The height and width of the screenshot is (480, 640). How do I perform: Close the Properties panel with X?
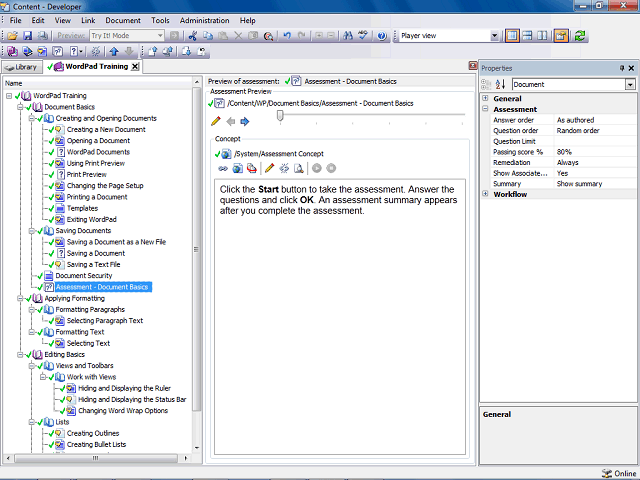(x=631, y=68)
